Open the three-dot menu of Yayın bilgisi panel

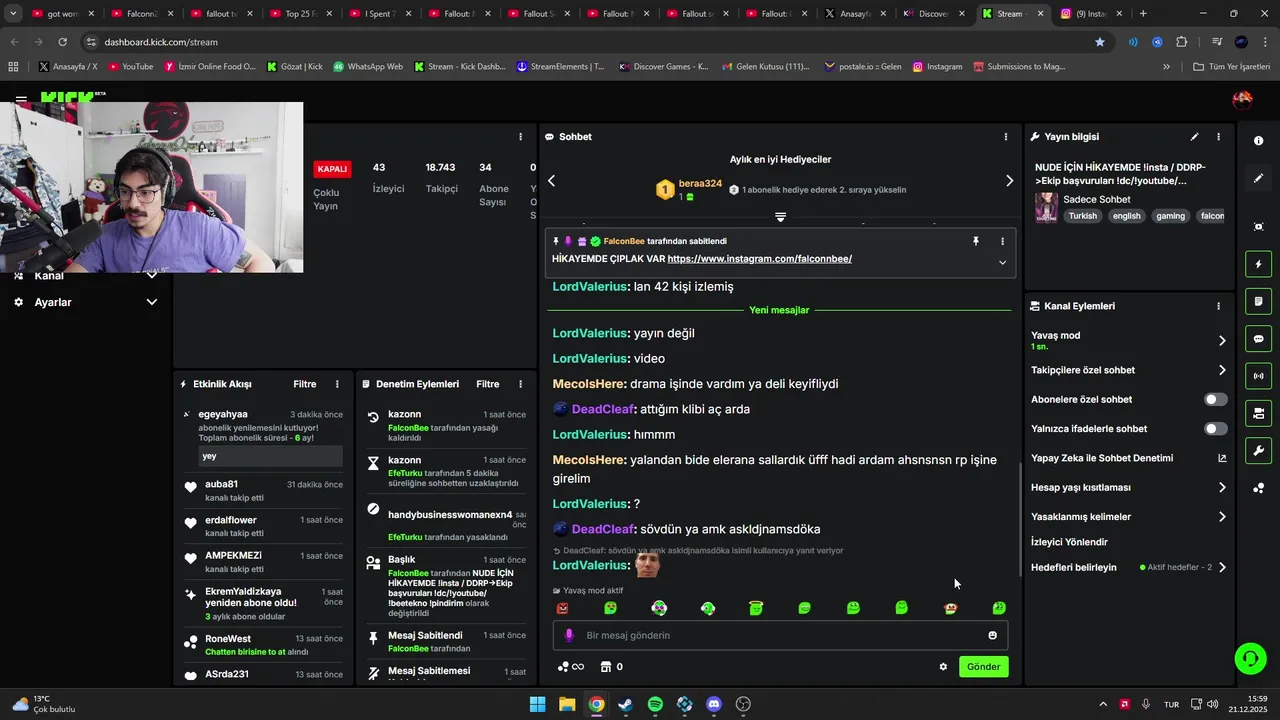coord(1218,137)
